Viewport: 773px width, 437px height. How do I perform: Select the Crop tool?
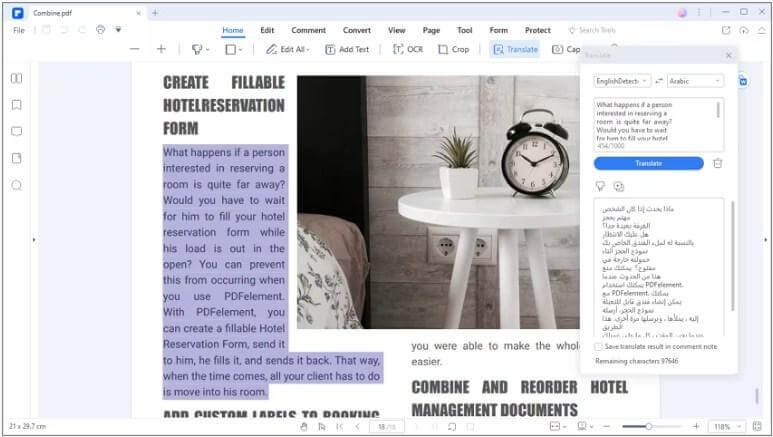coord(454,49)
